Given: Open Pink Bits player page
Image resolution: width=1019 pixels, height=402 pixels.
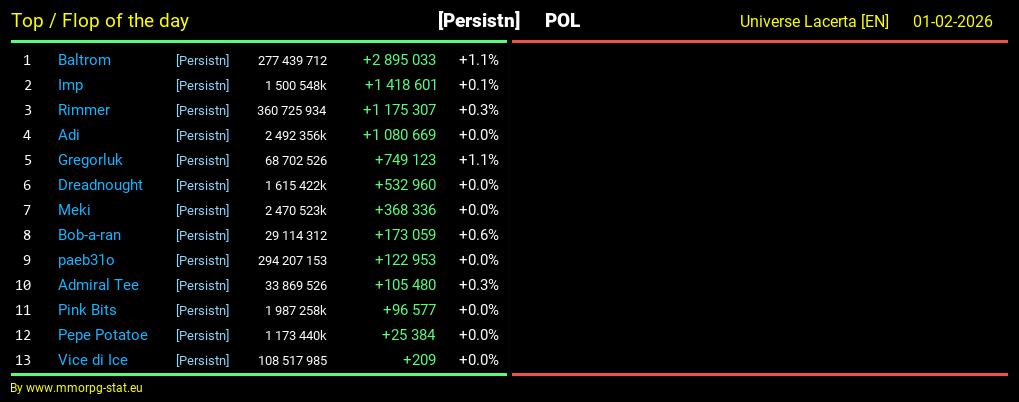Looking at the screenshot, I should pos(87,310).
